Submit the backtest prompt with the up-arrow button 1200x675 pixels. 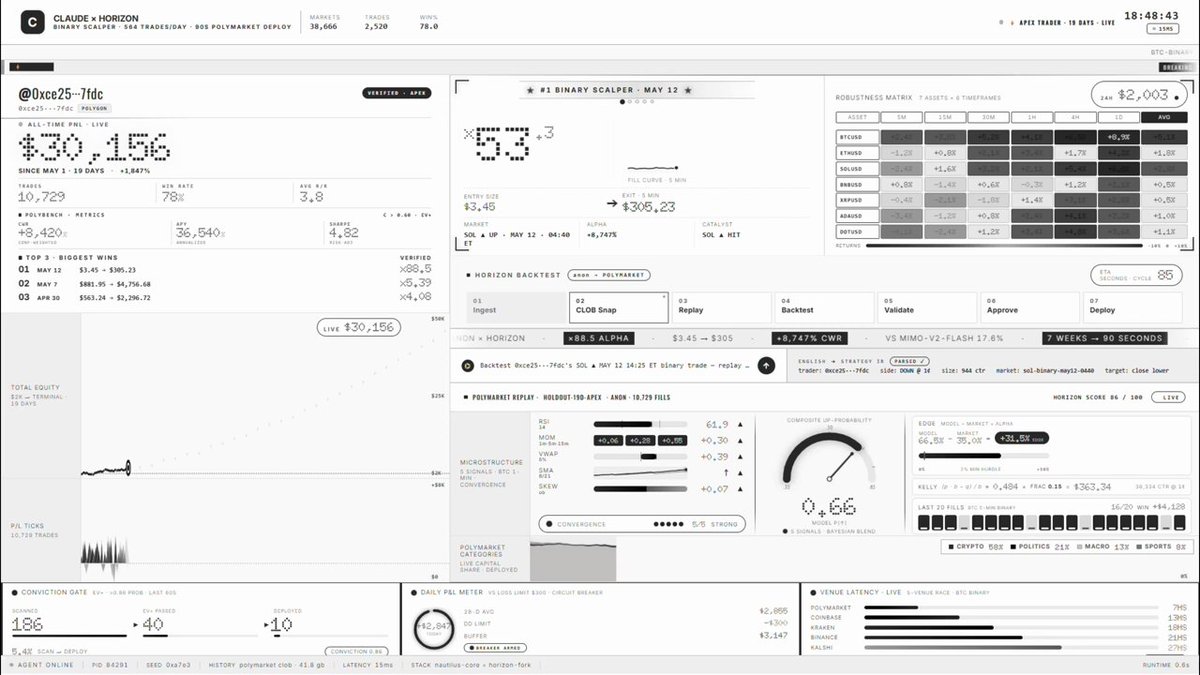coord(766,366)
